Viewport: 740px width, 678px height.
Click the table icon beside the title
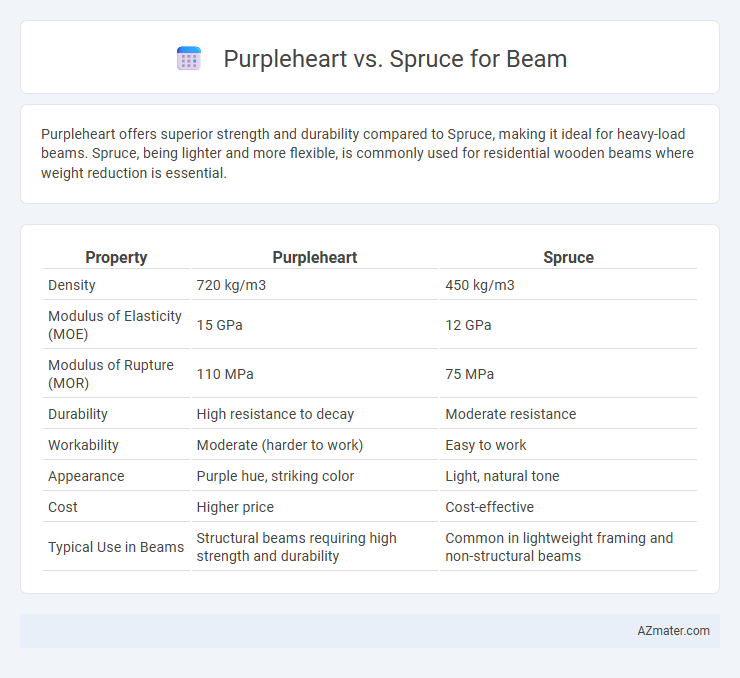189,59
